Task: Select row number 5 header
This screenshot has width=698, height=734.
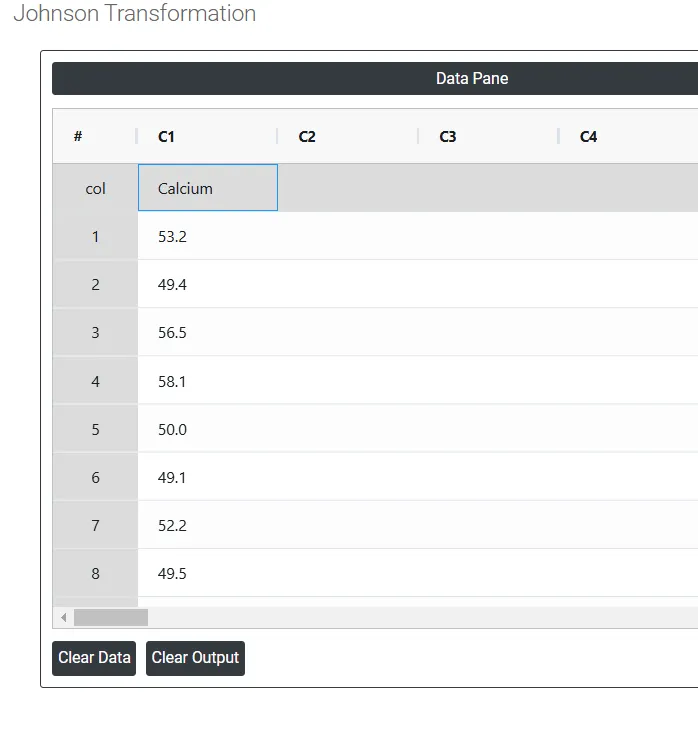Action: pyautogui.click(x=96, y=429)
